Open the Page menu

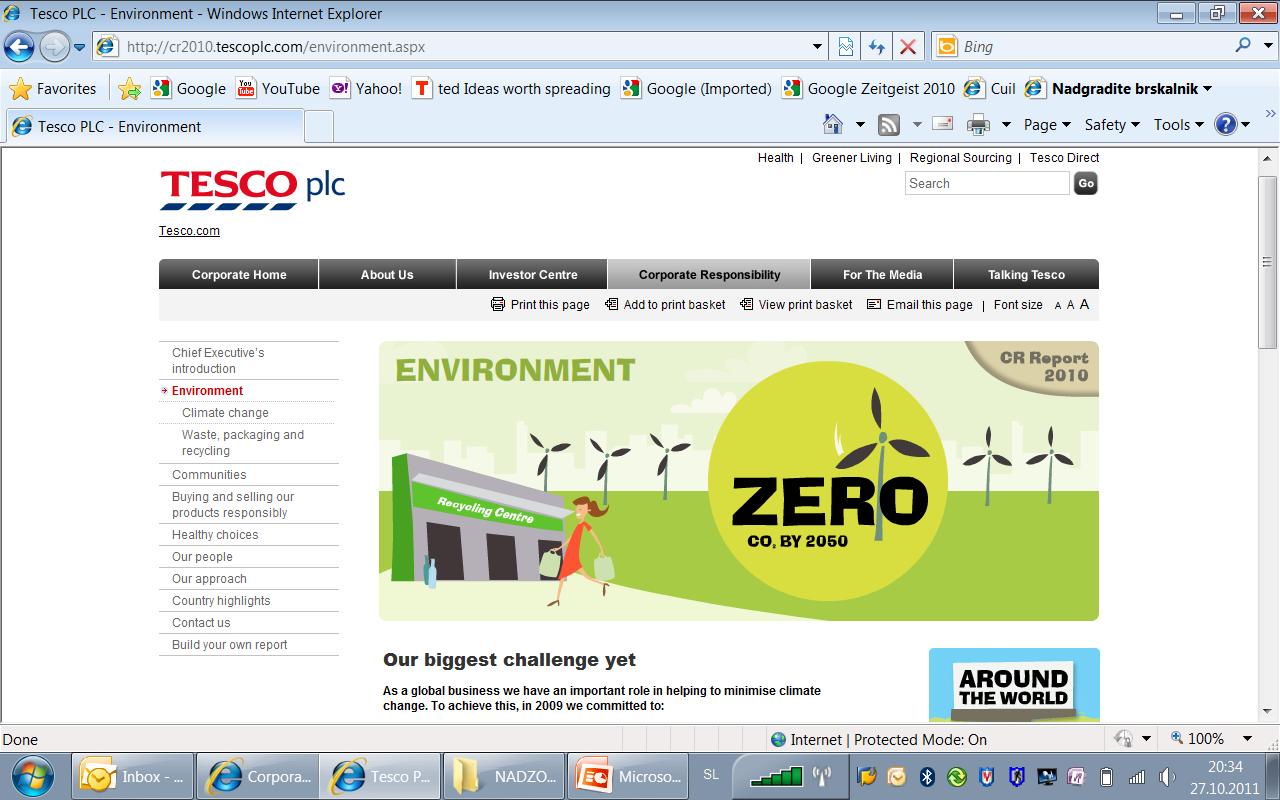click(x=1047, y=125)
